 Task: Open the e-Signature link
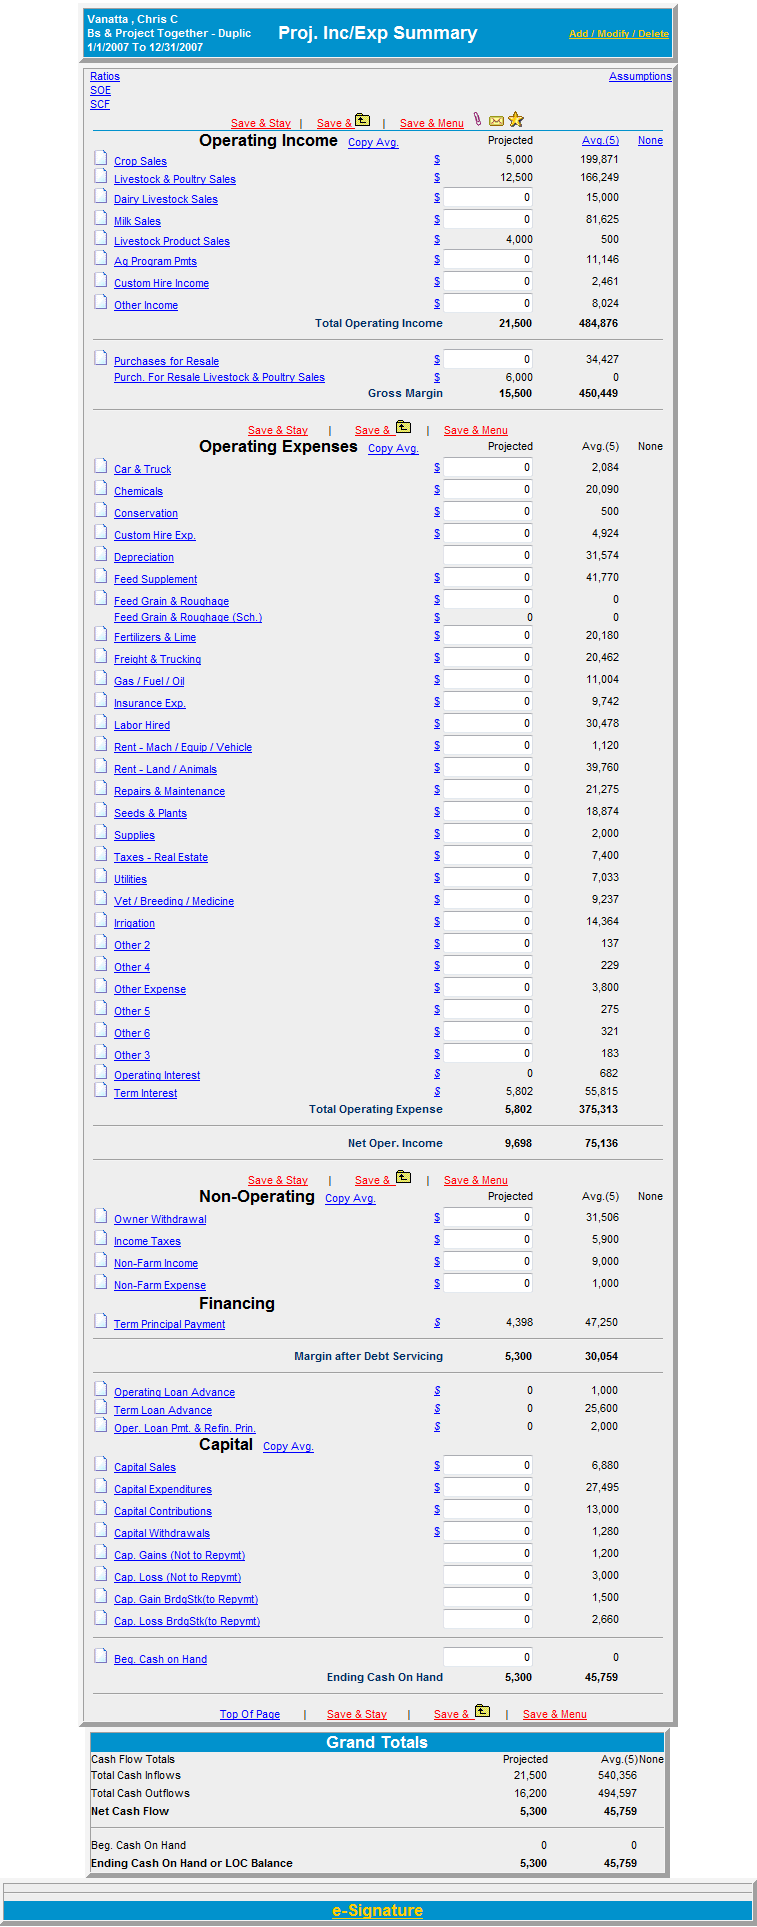377,1911
